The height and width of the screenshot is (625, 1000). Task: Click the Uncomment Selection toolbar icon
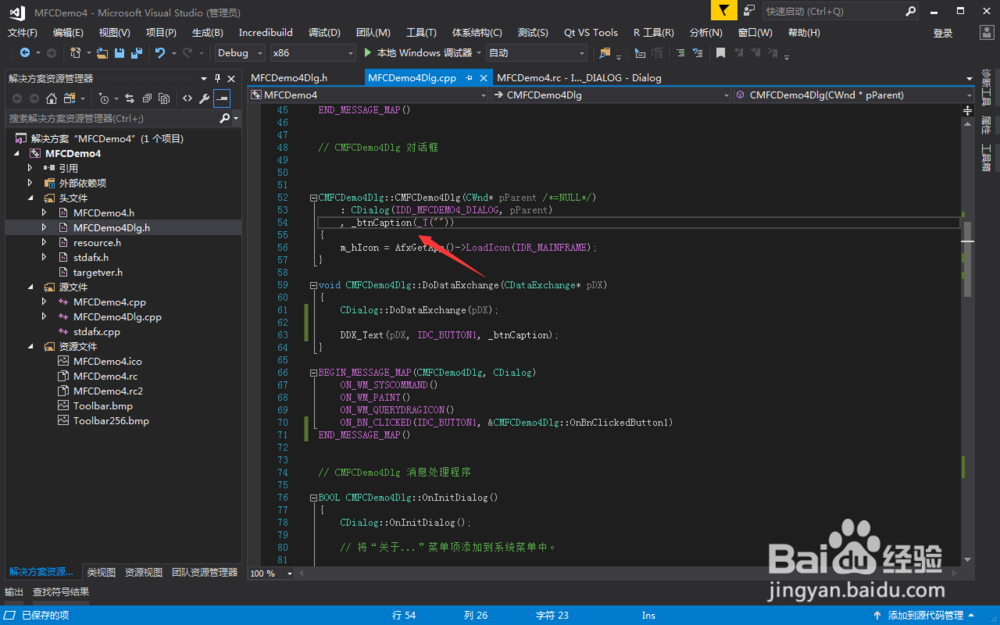tap(698, 53)
